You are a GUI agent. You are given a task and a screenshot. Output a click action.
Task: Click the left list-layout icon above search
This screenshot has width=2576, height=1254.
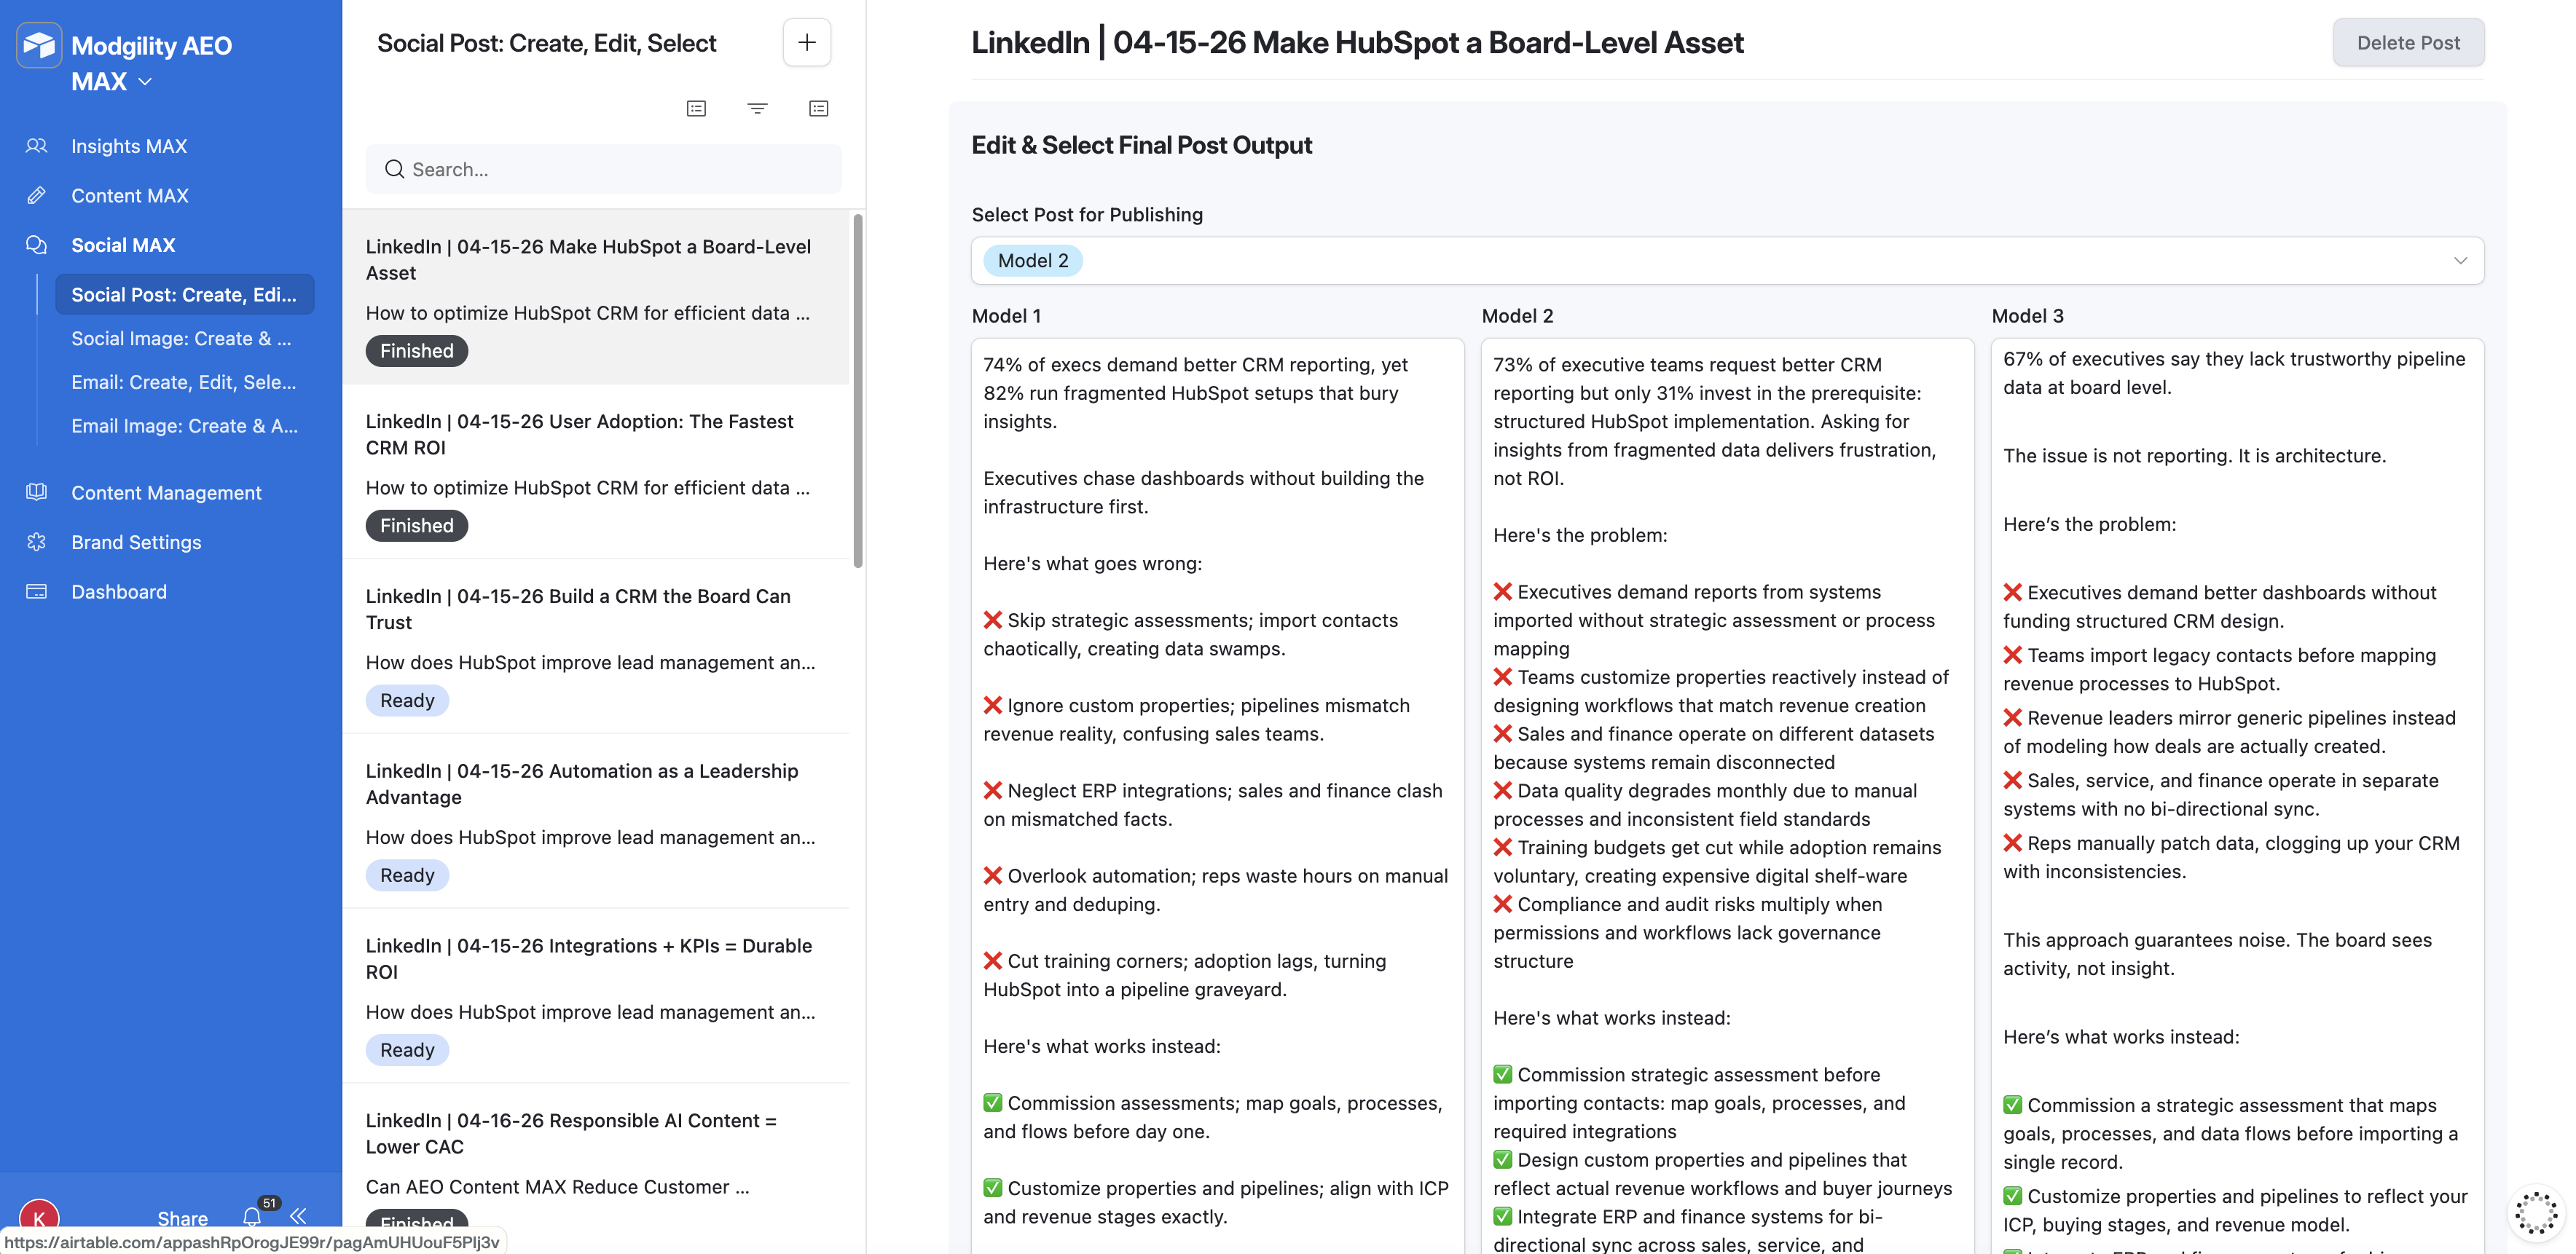[697, 108]
